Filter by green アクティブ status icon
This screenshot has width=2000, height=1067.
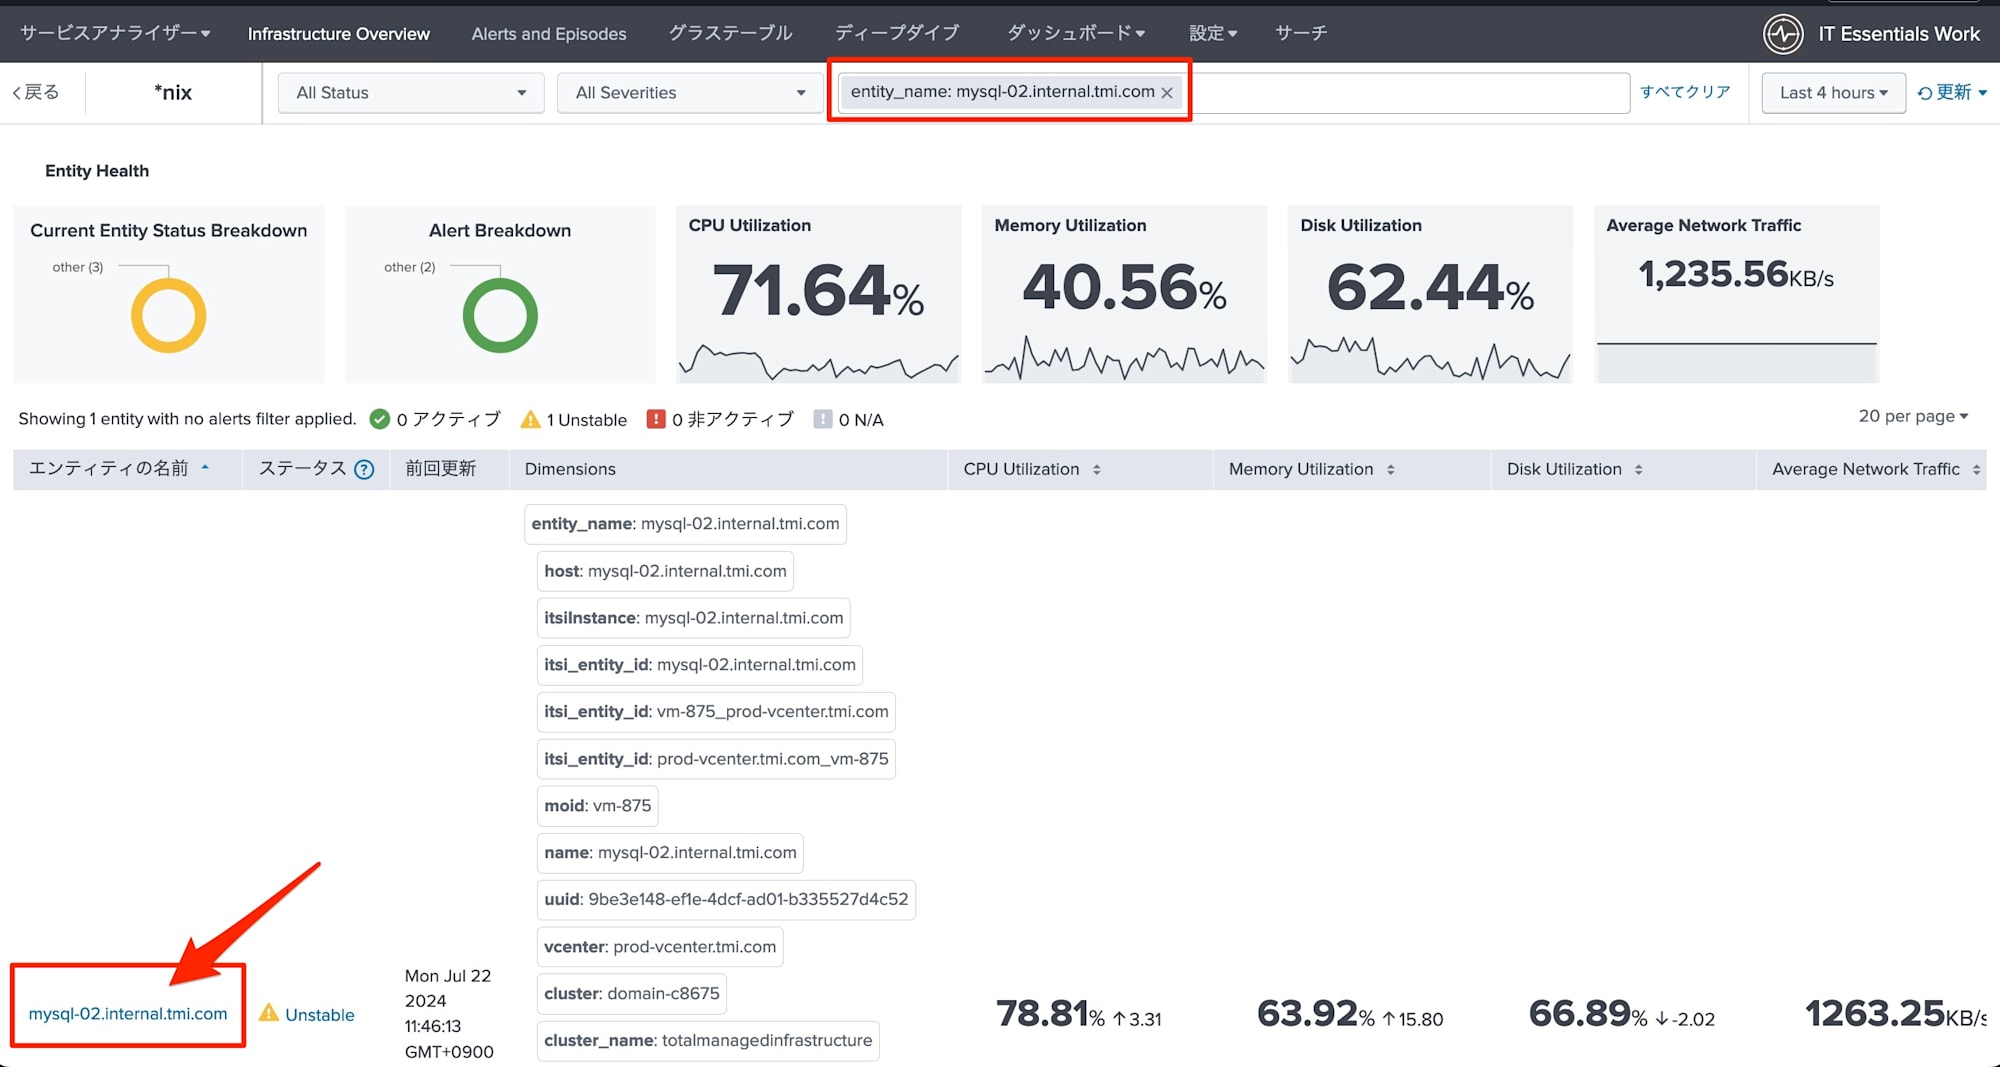point(379,419)
